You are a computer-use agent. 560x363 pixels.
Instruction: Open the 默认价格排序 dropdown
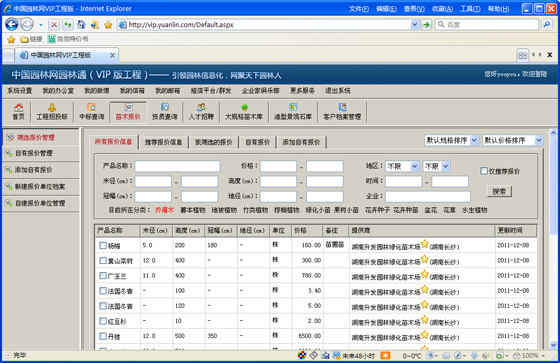[512, 140]
